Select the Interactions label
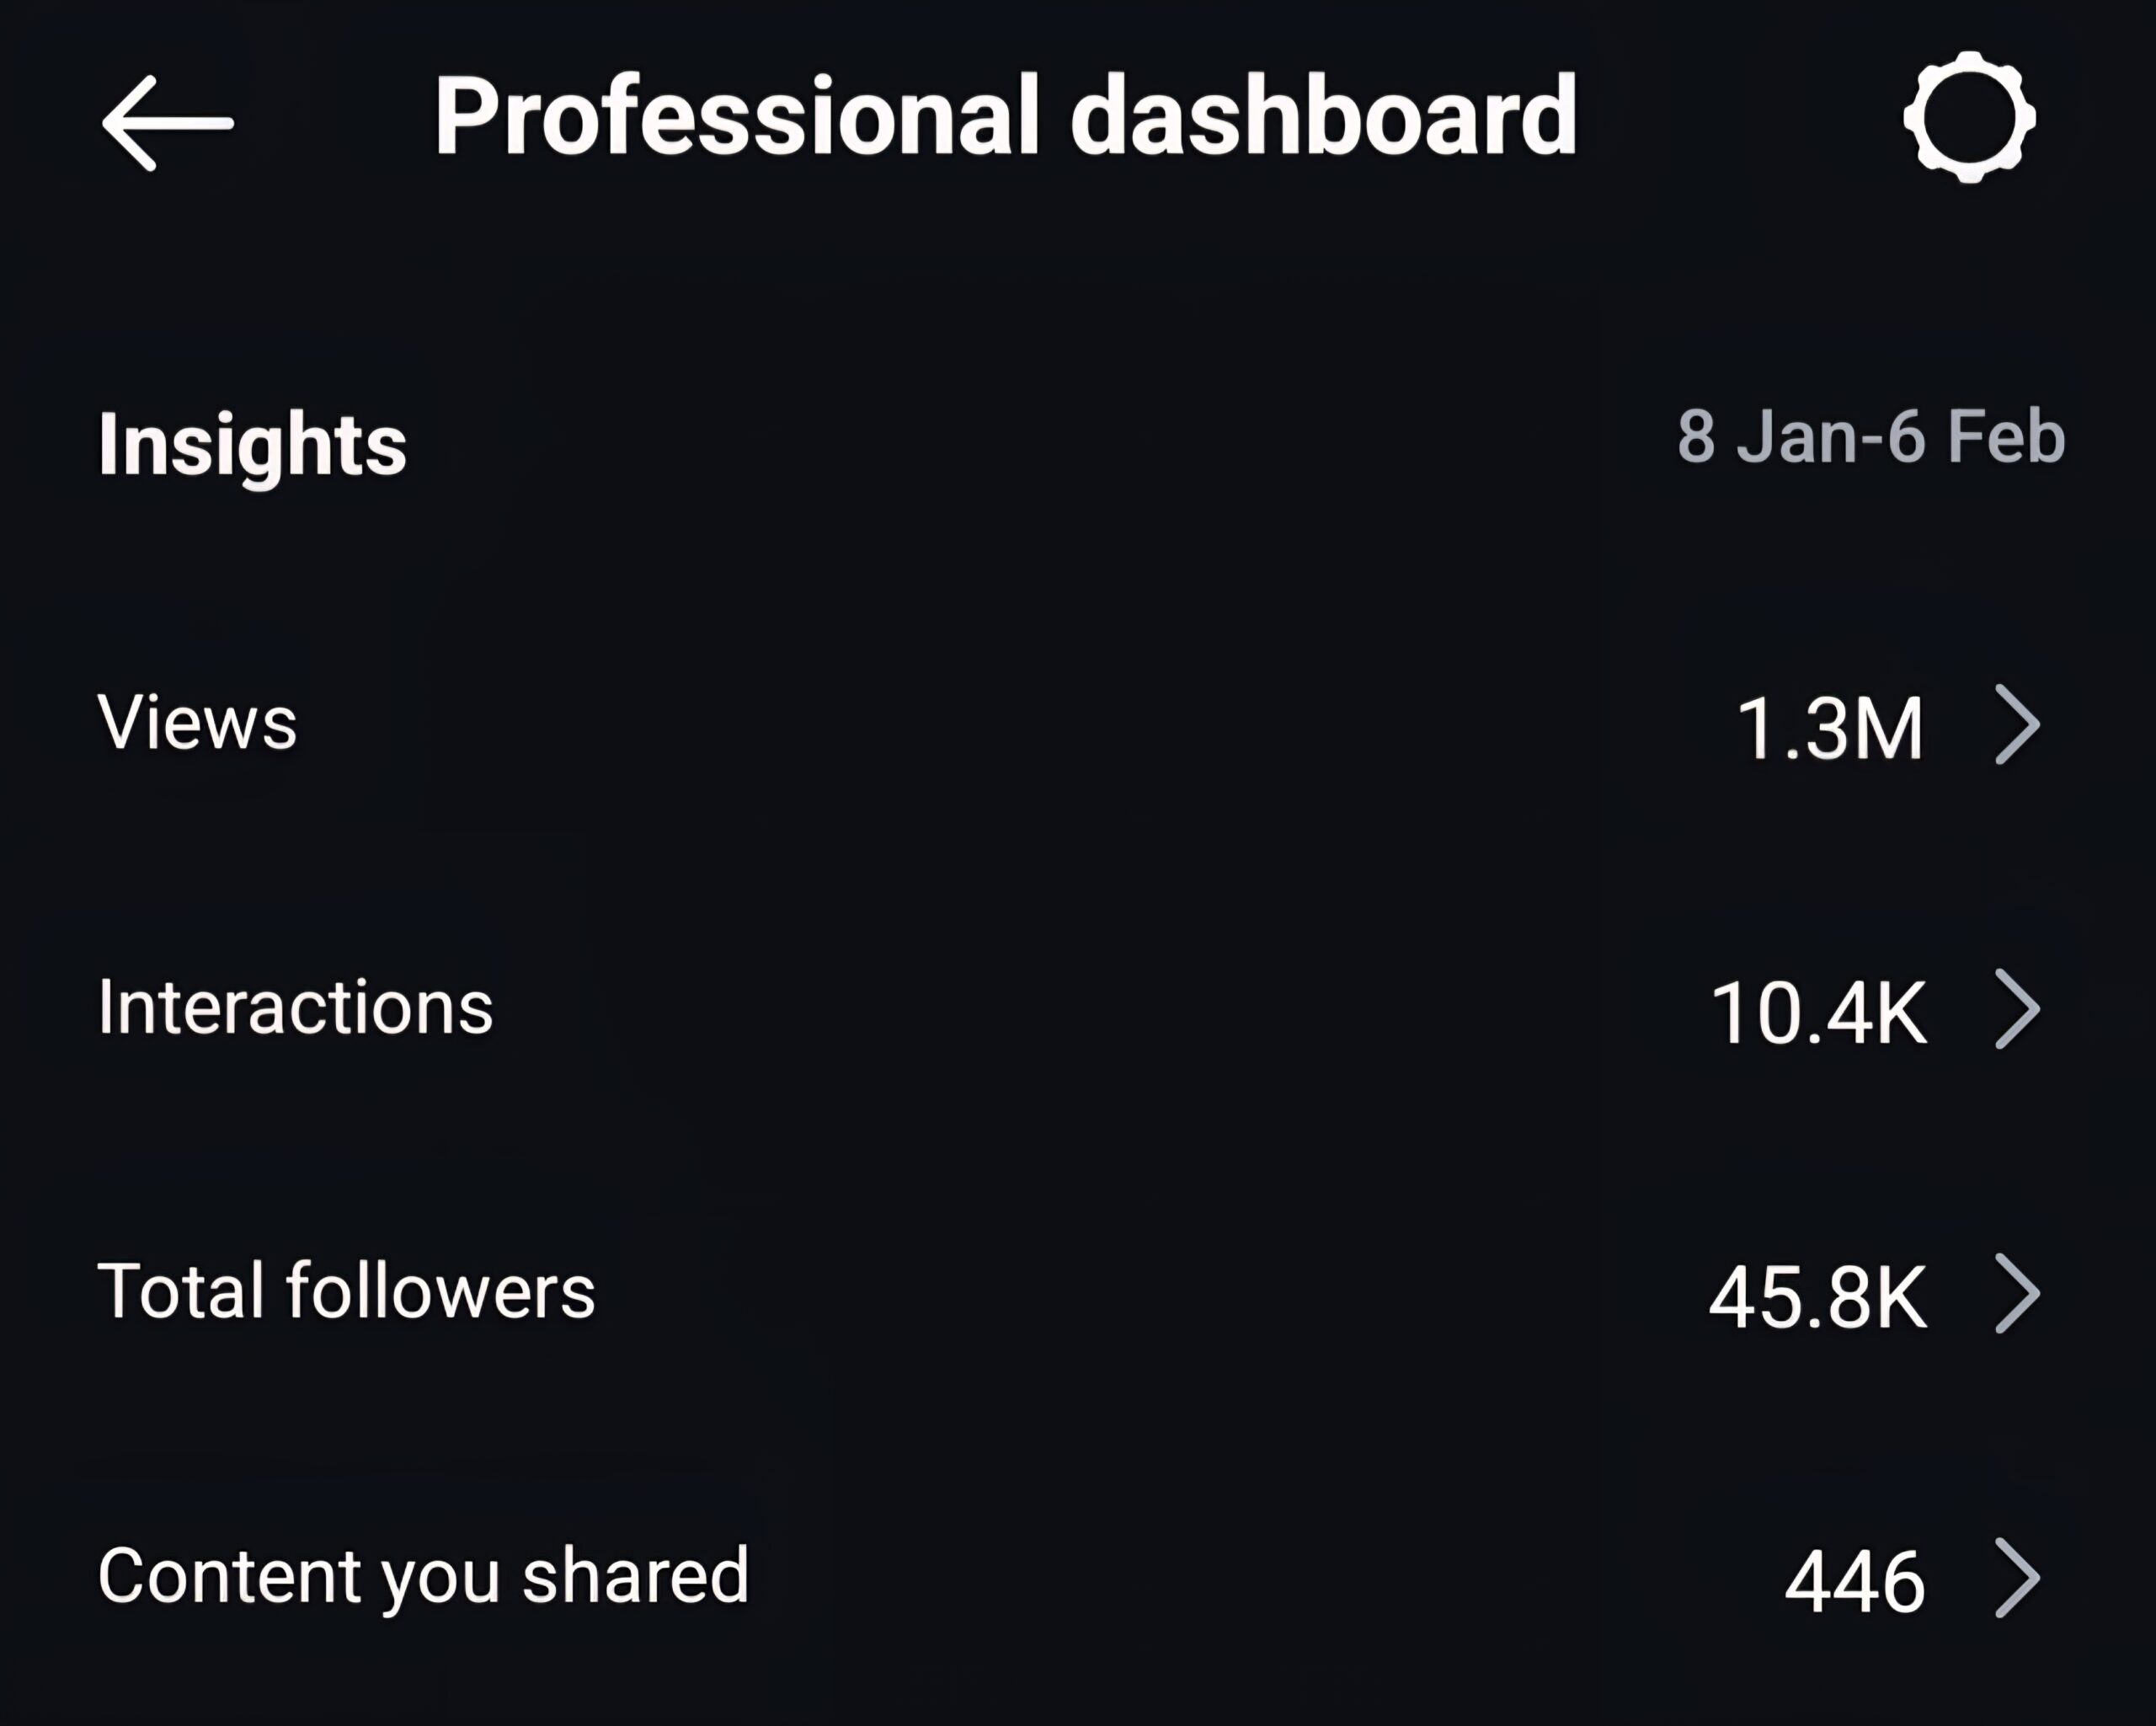This screenshot has width=2156, height=1726. [295, 1006]
